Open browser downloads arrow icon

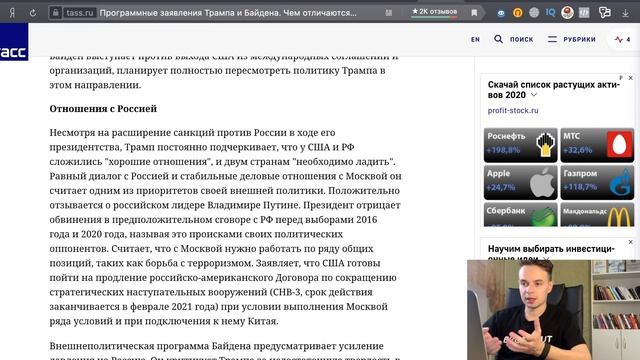click(x=625, y=13)
